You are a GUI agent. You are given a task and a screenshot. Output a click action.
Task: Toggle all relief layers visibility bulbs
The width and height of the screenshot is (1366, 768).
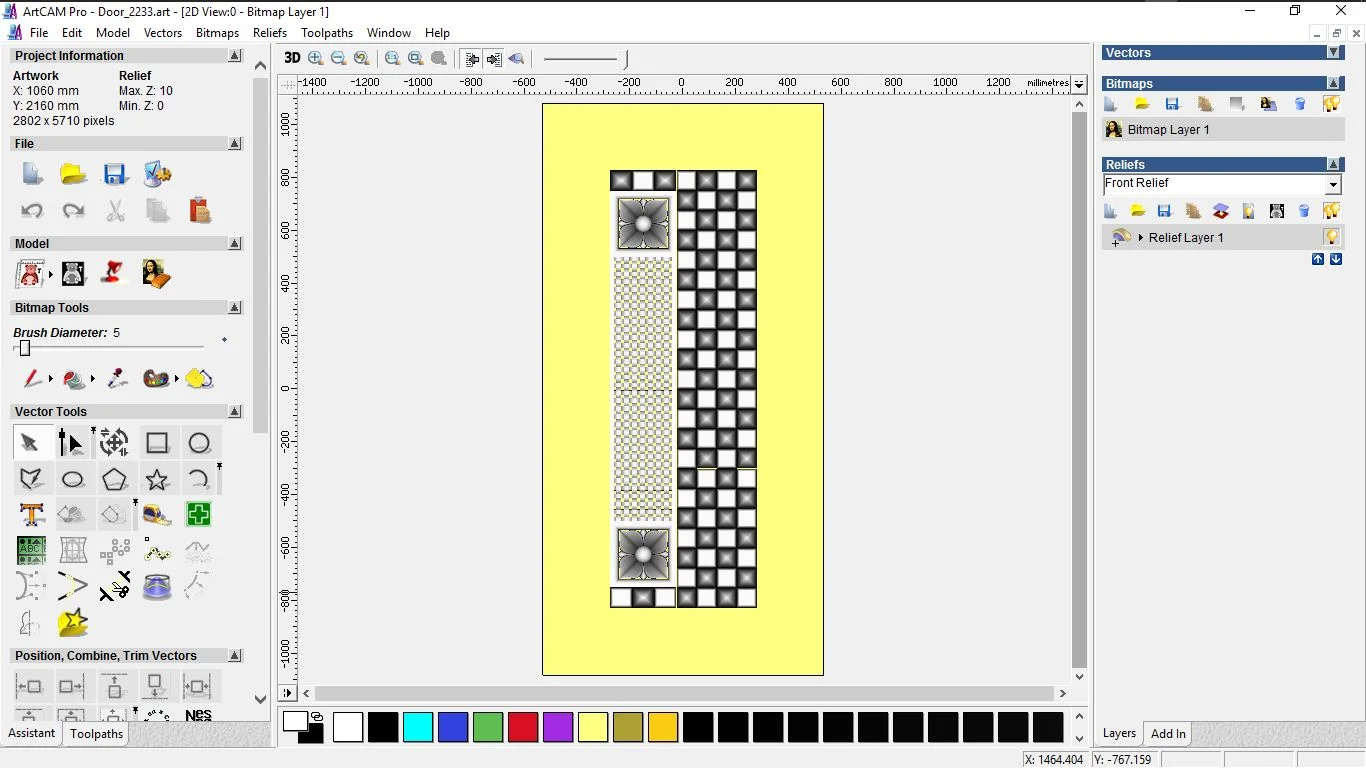1331,211
